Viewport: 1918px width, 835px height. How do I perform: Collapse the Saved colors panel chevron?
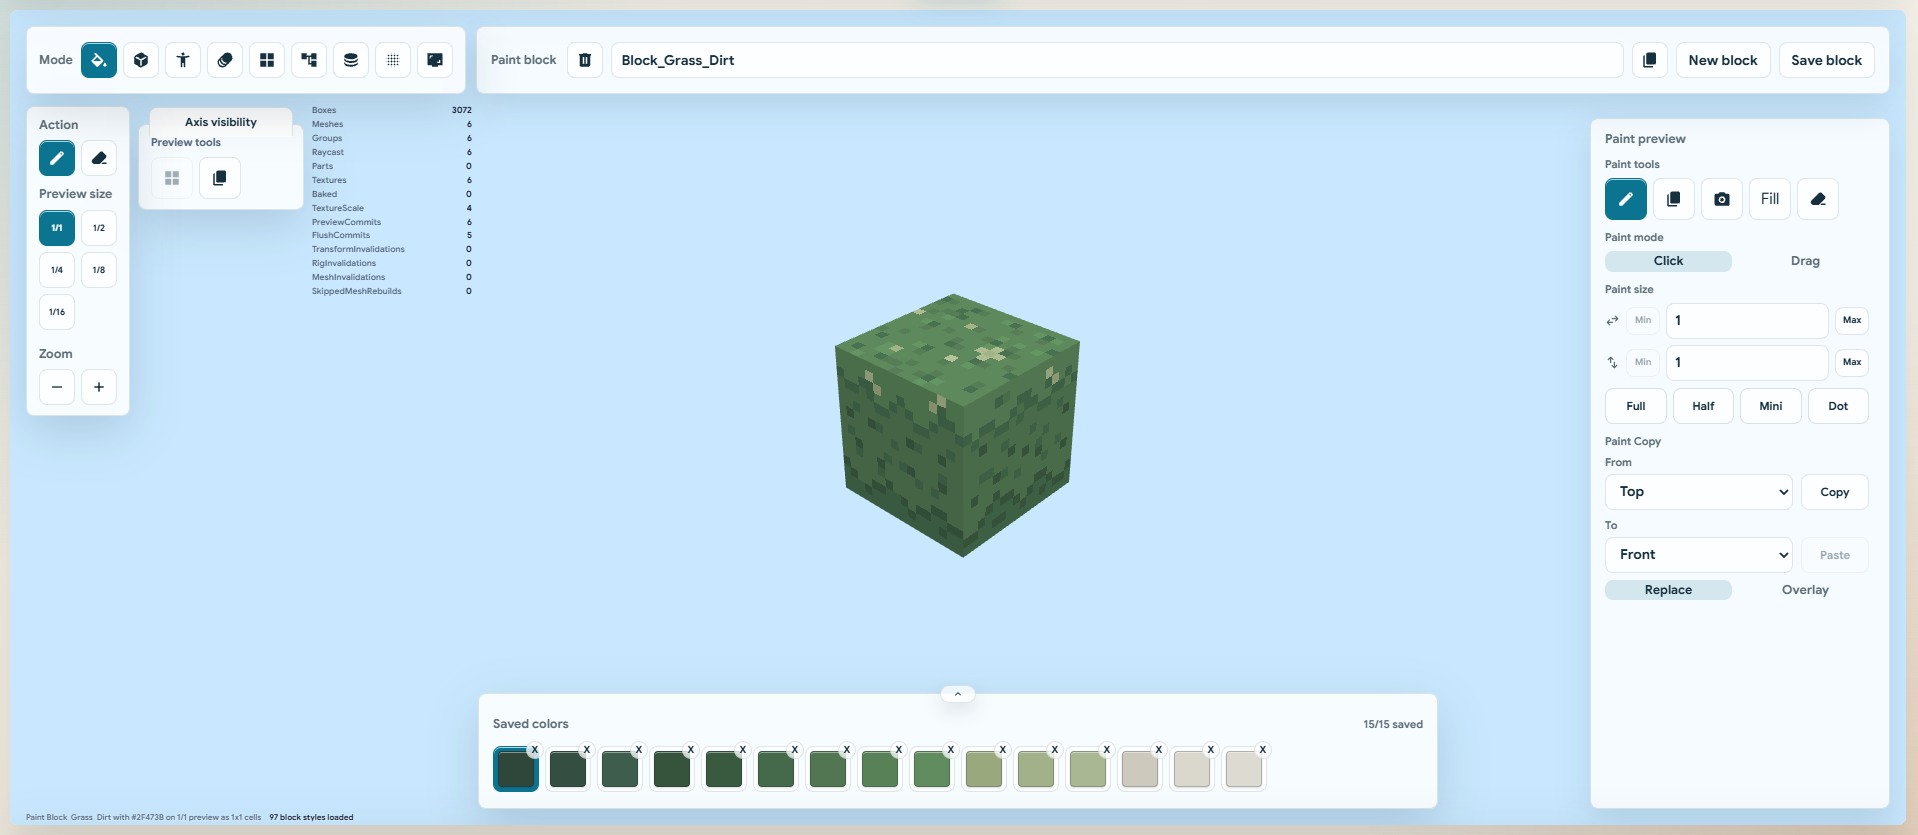tap(958, 694)
